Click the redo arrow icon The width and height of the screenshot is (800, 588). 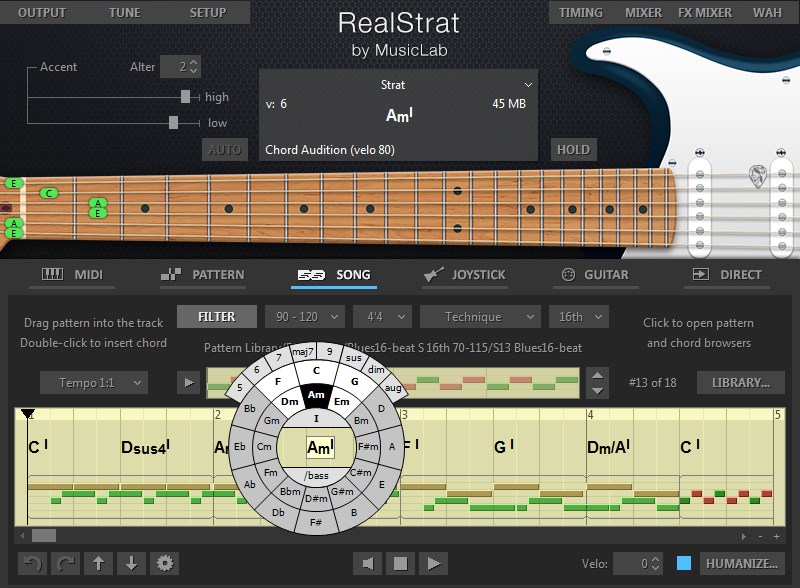66,564
